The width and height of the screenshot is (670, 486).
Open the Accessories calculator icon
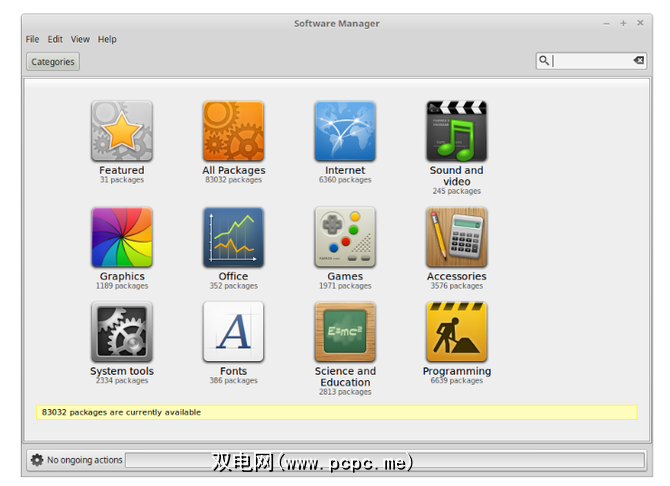point(456,237)
